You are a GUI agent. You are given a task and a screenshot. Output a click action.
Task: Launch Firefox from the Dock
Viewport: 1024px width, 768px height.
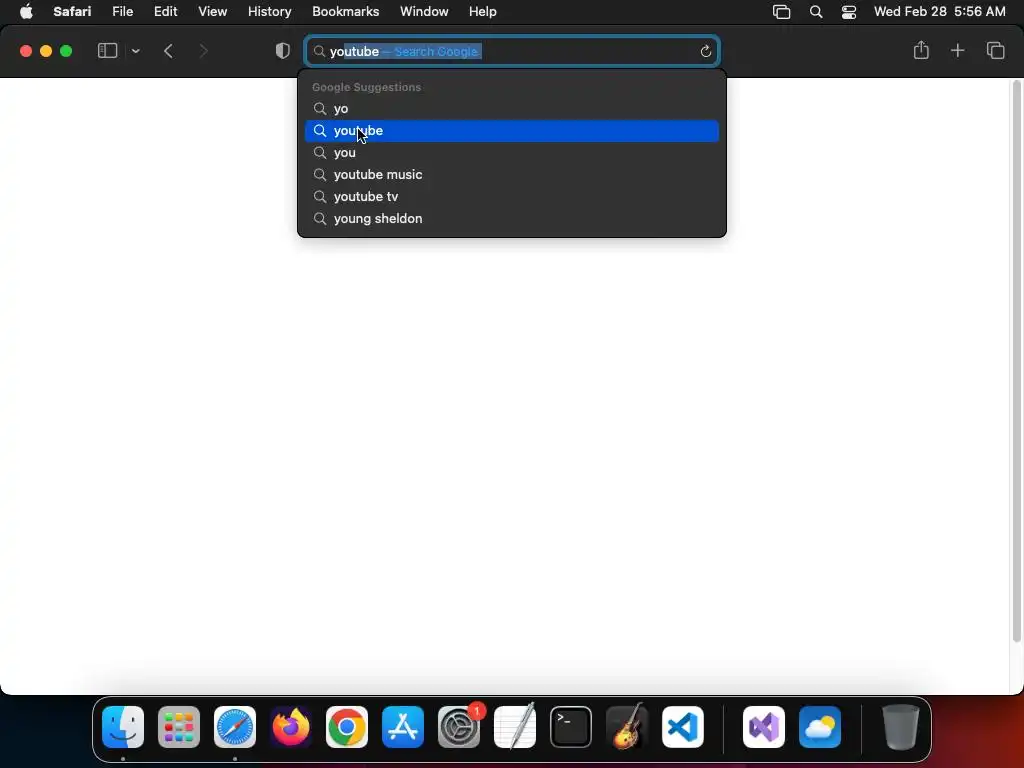click(291, 727)
